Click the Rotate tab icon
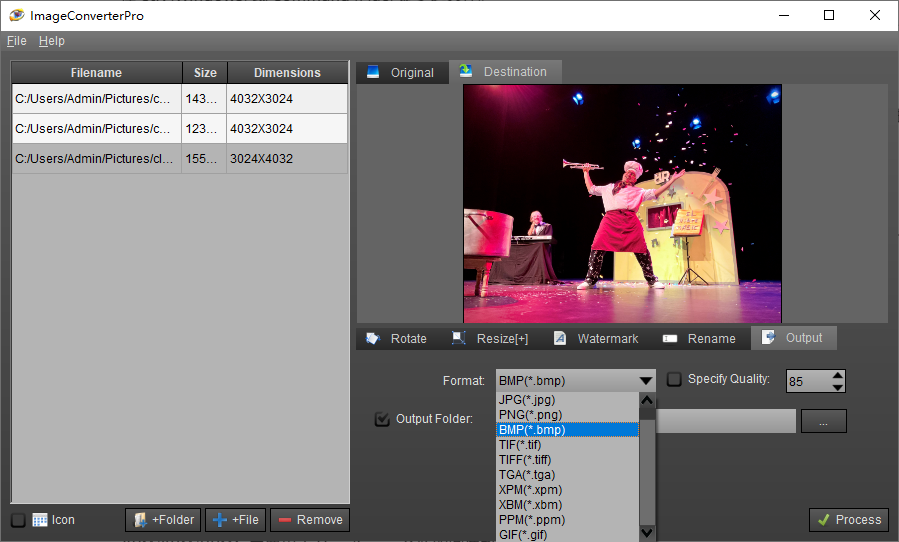This screenshot has height=542, width=899. pyautogui.click(x=373, y=339)
